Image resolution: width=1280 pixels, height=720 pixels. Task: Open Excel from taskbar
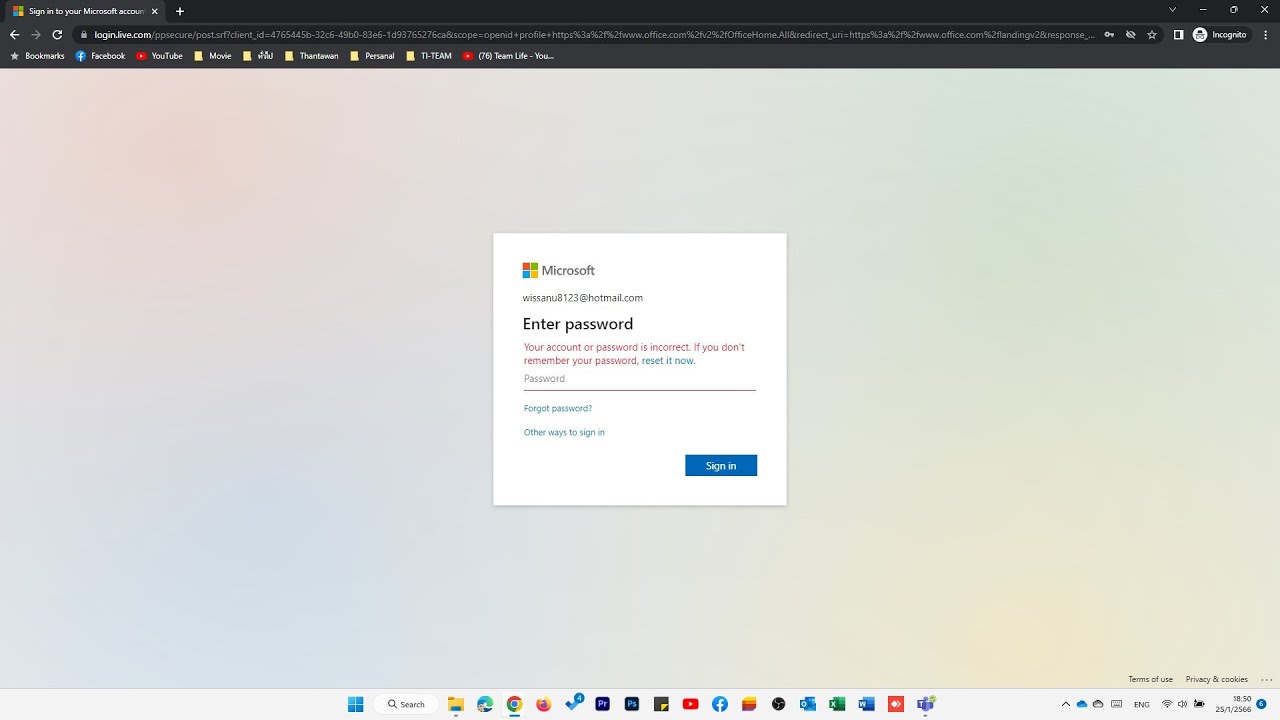837,704
